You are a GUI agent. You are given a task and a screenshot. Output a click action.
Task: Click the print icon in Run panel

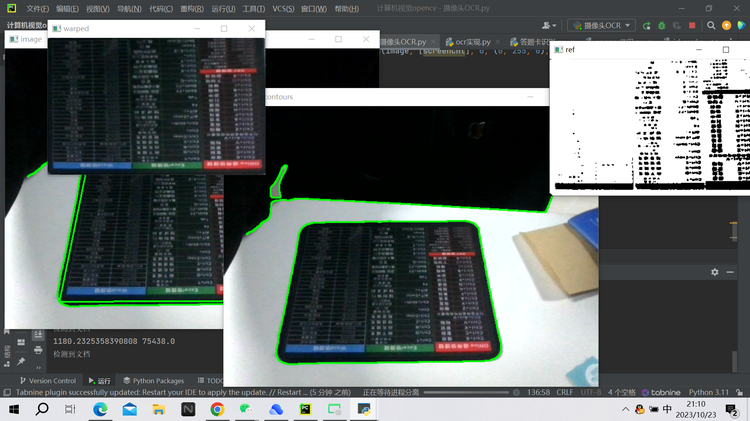point(38,350)
